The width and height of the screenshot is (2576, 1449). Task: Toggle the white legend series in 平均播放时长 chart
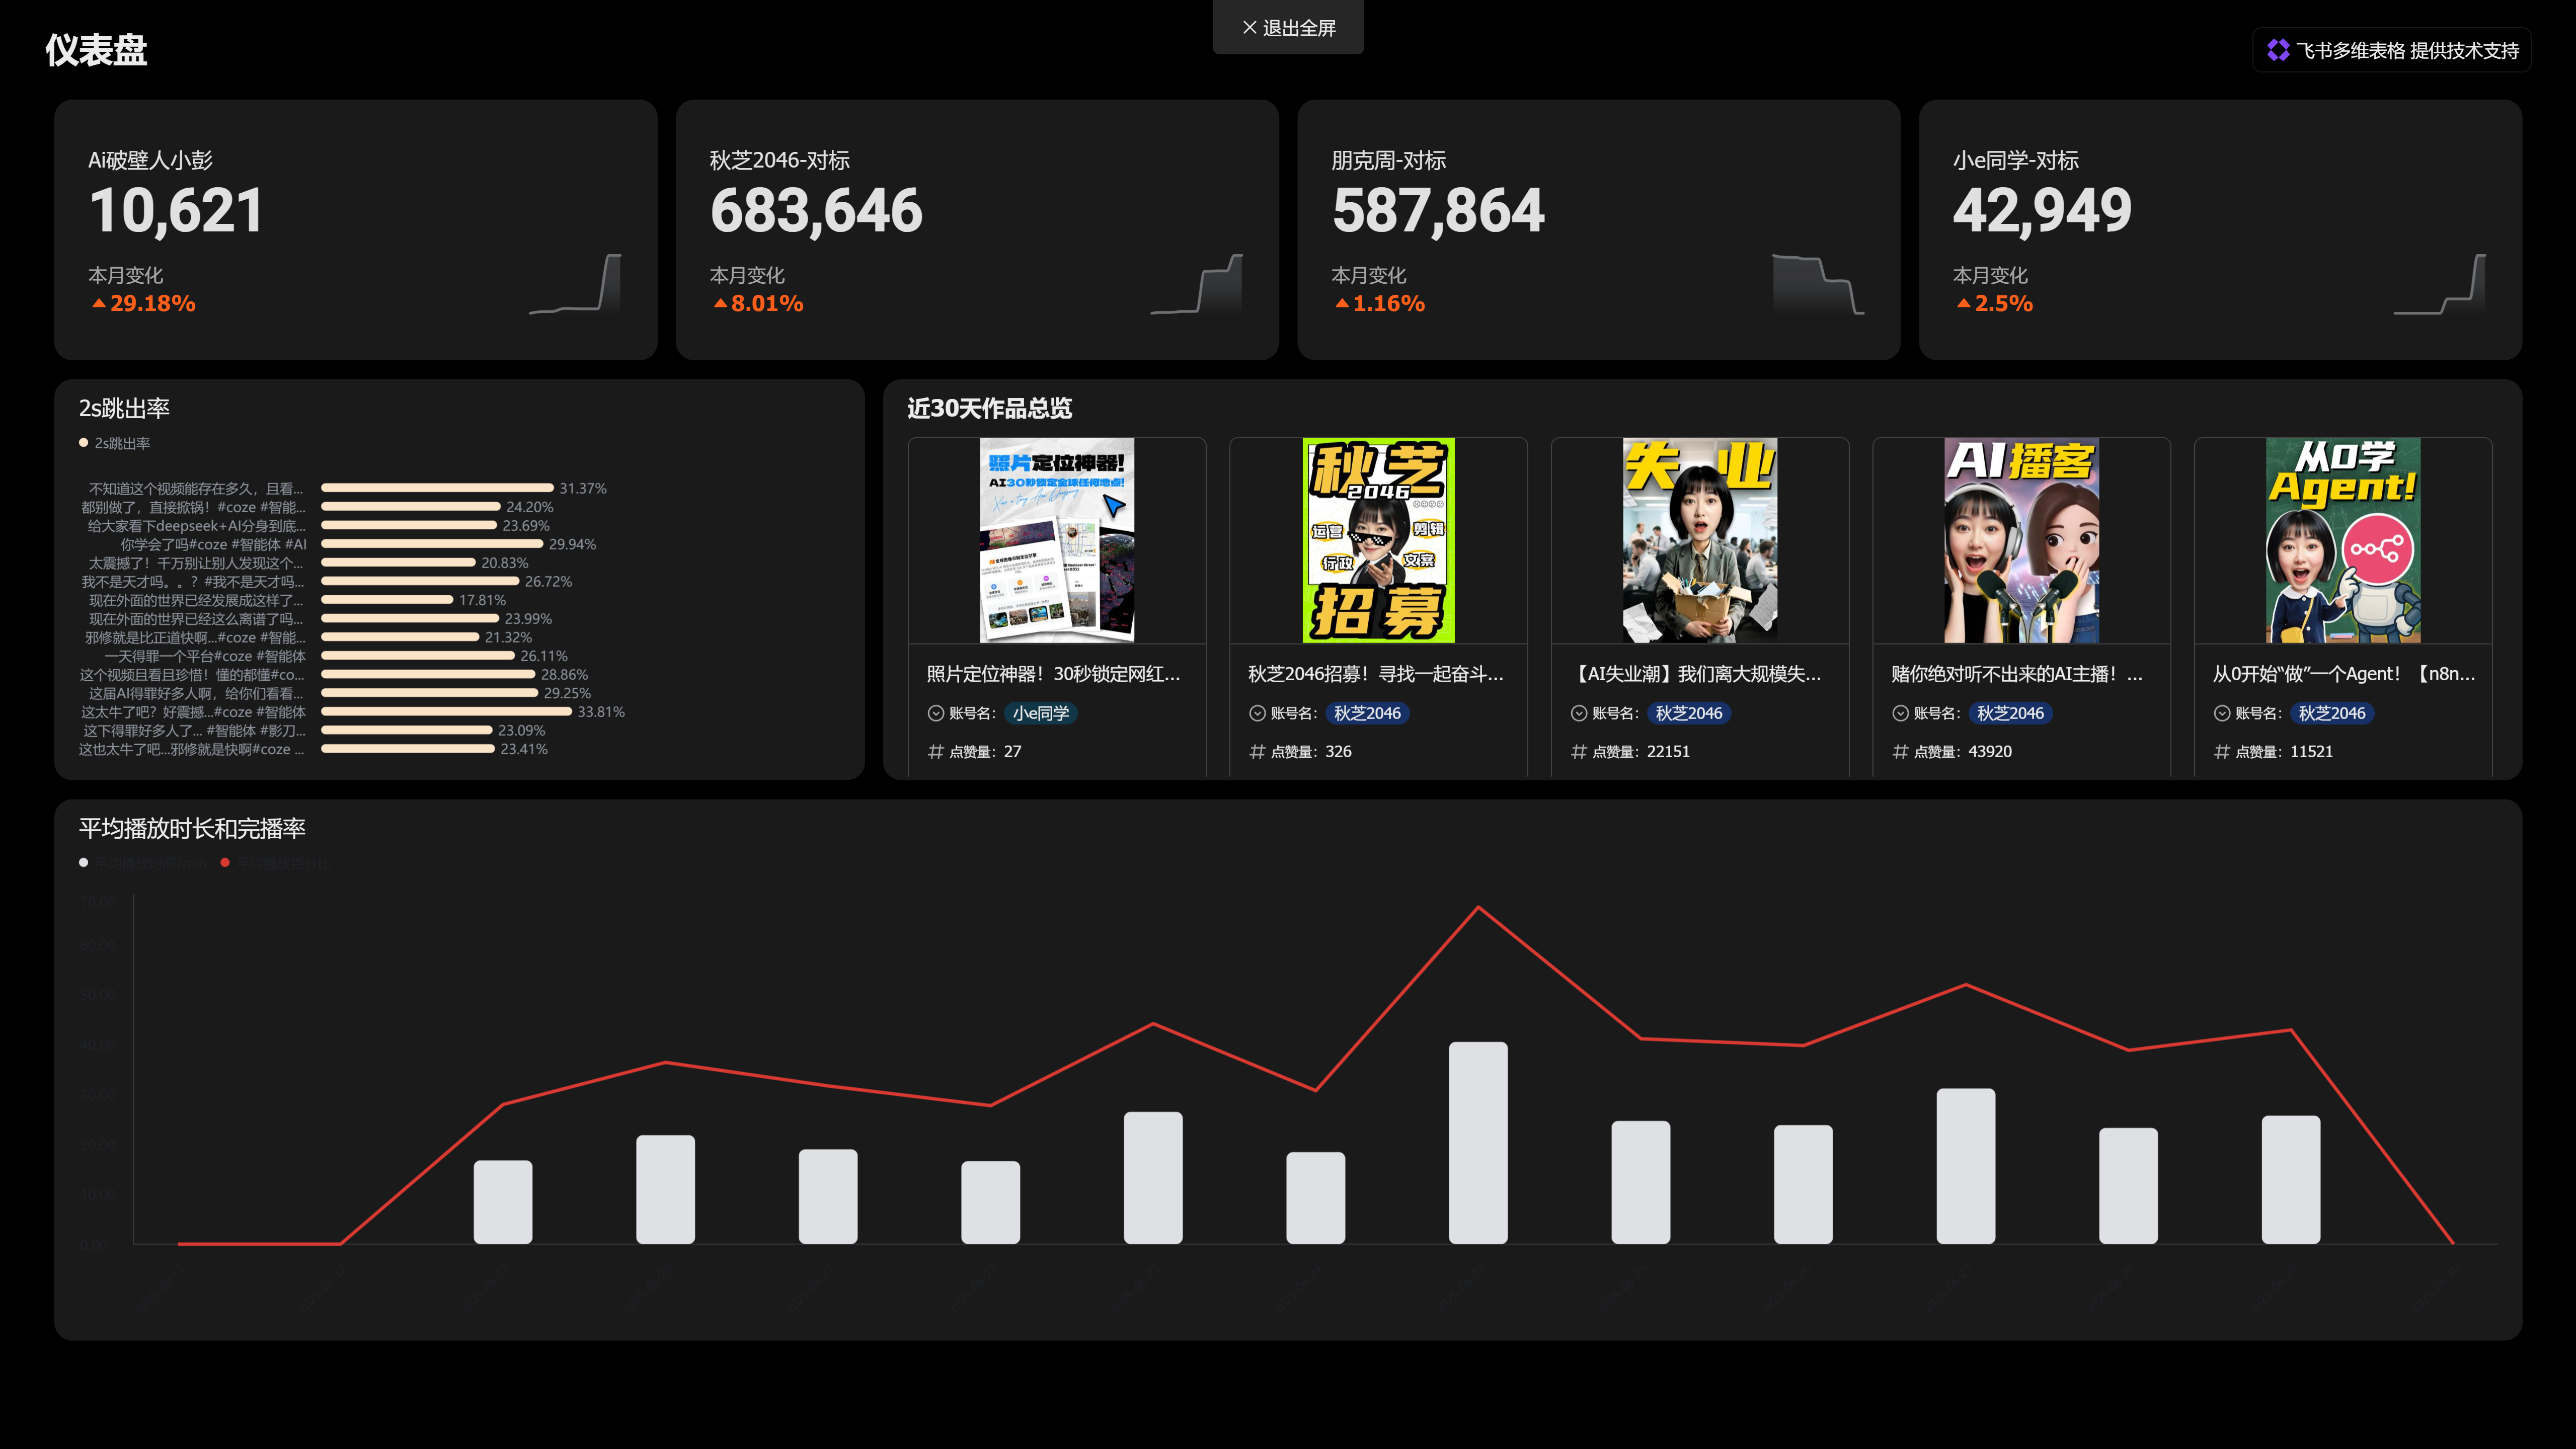(x=84, y=863)
